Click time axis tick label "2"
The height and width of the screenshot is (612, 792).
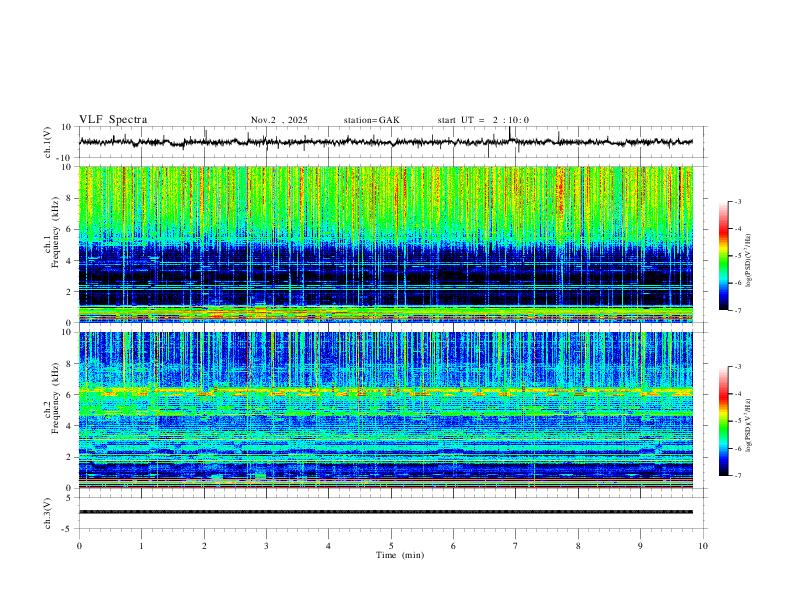coord(204,546)
